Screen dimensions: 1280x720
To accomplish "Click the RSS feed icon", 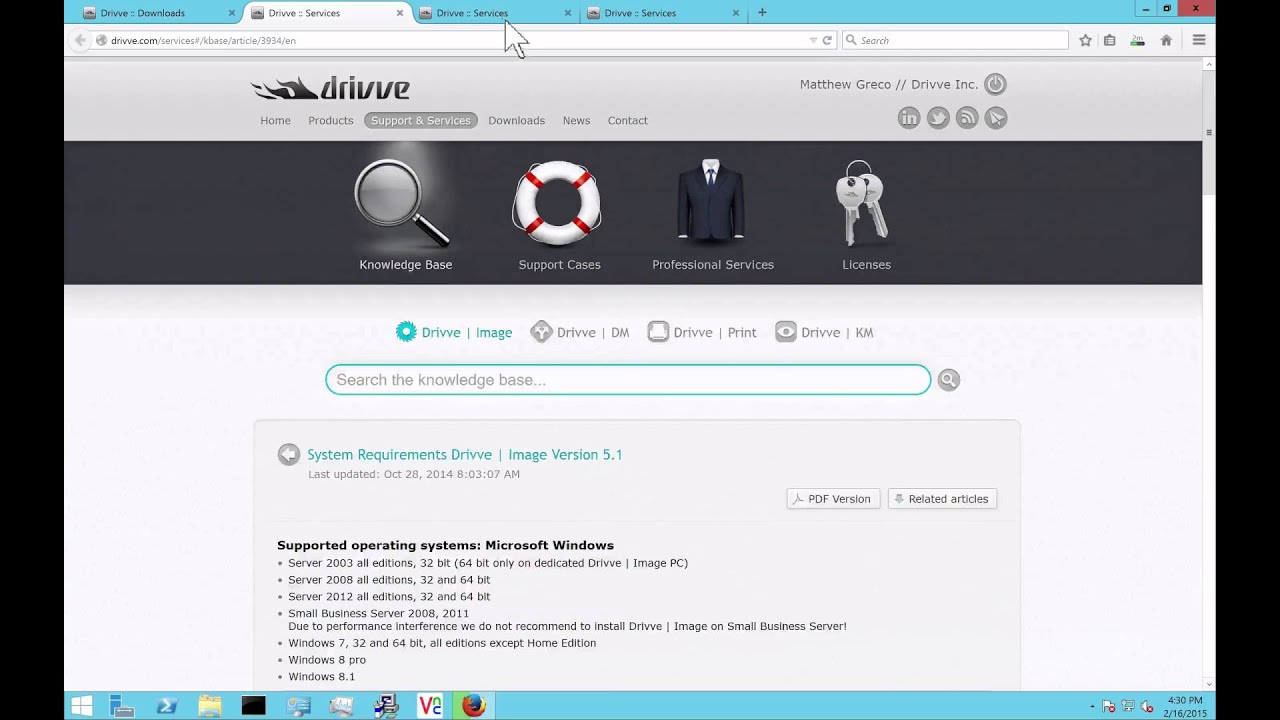I will coord(967,118).
